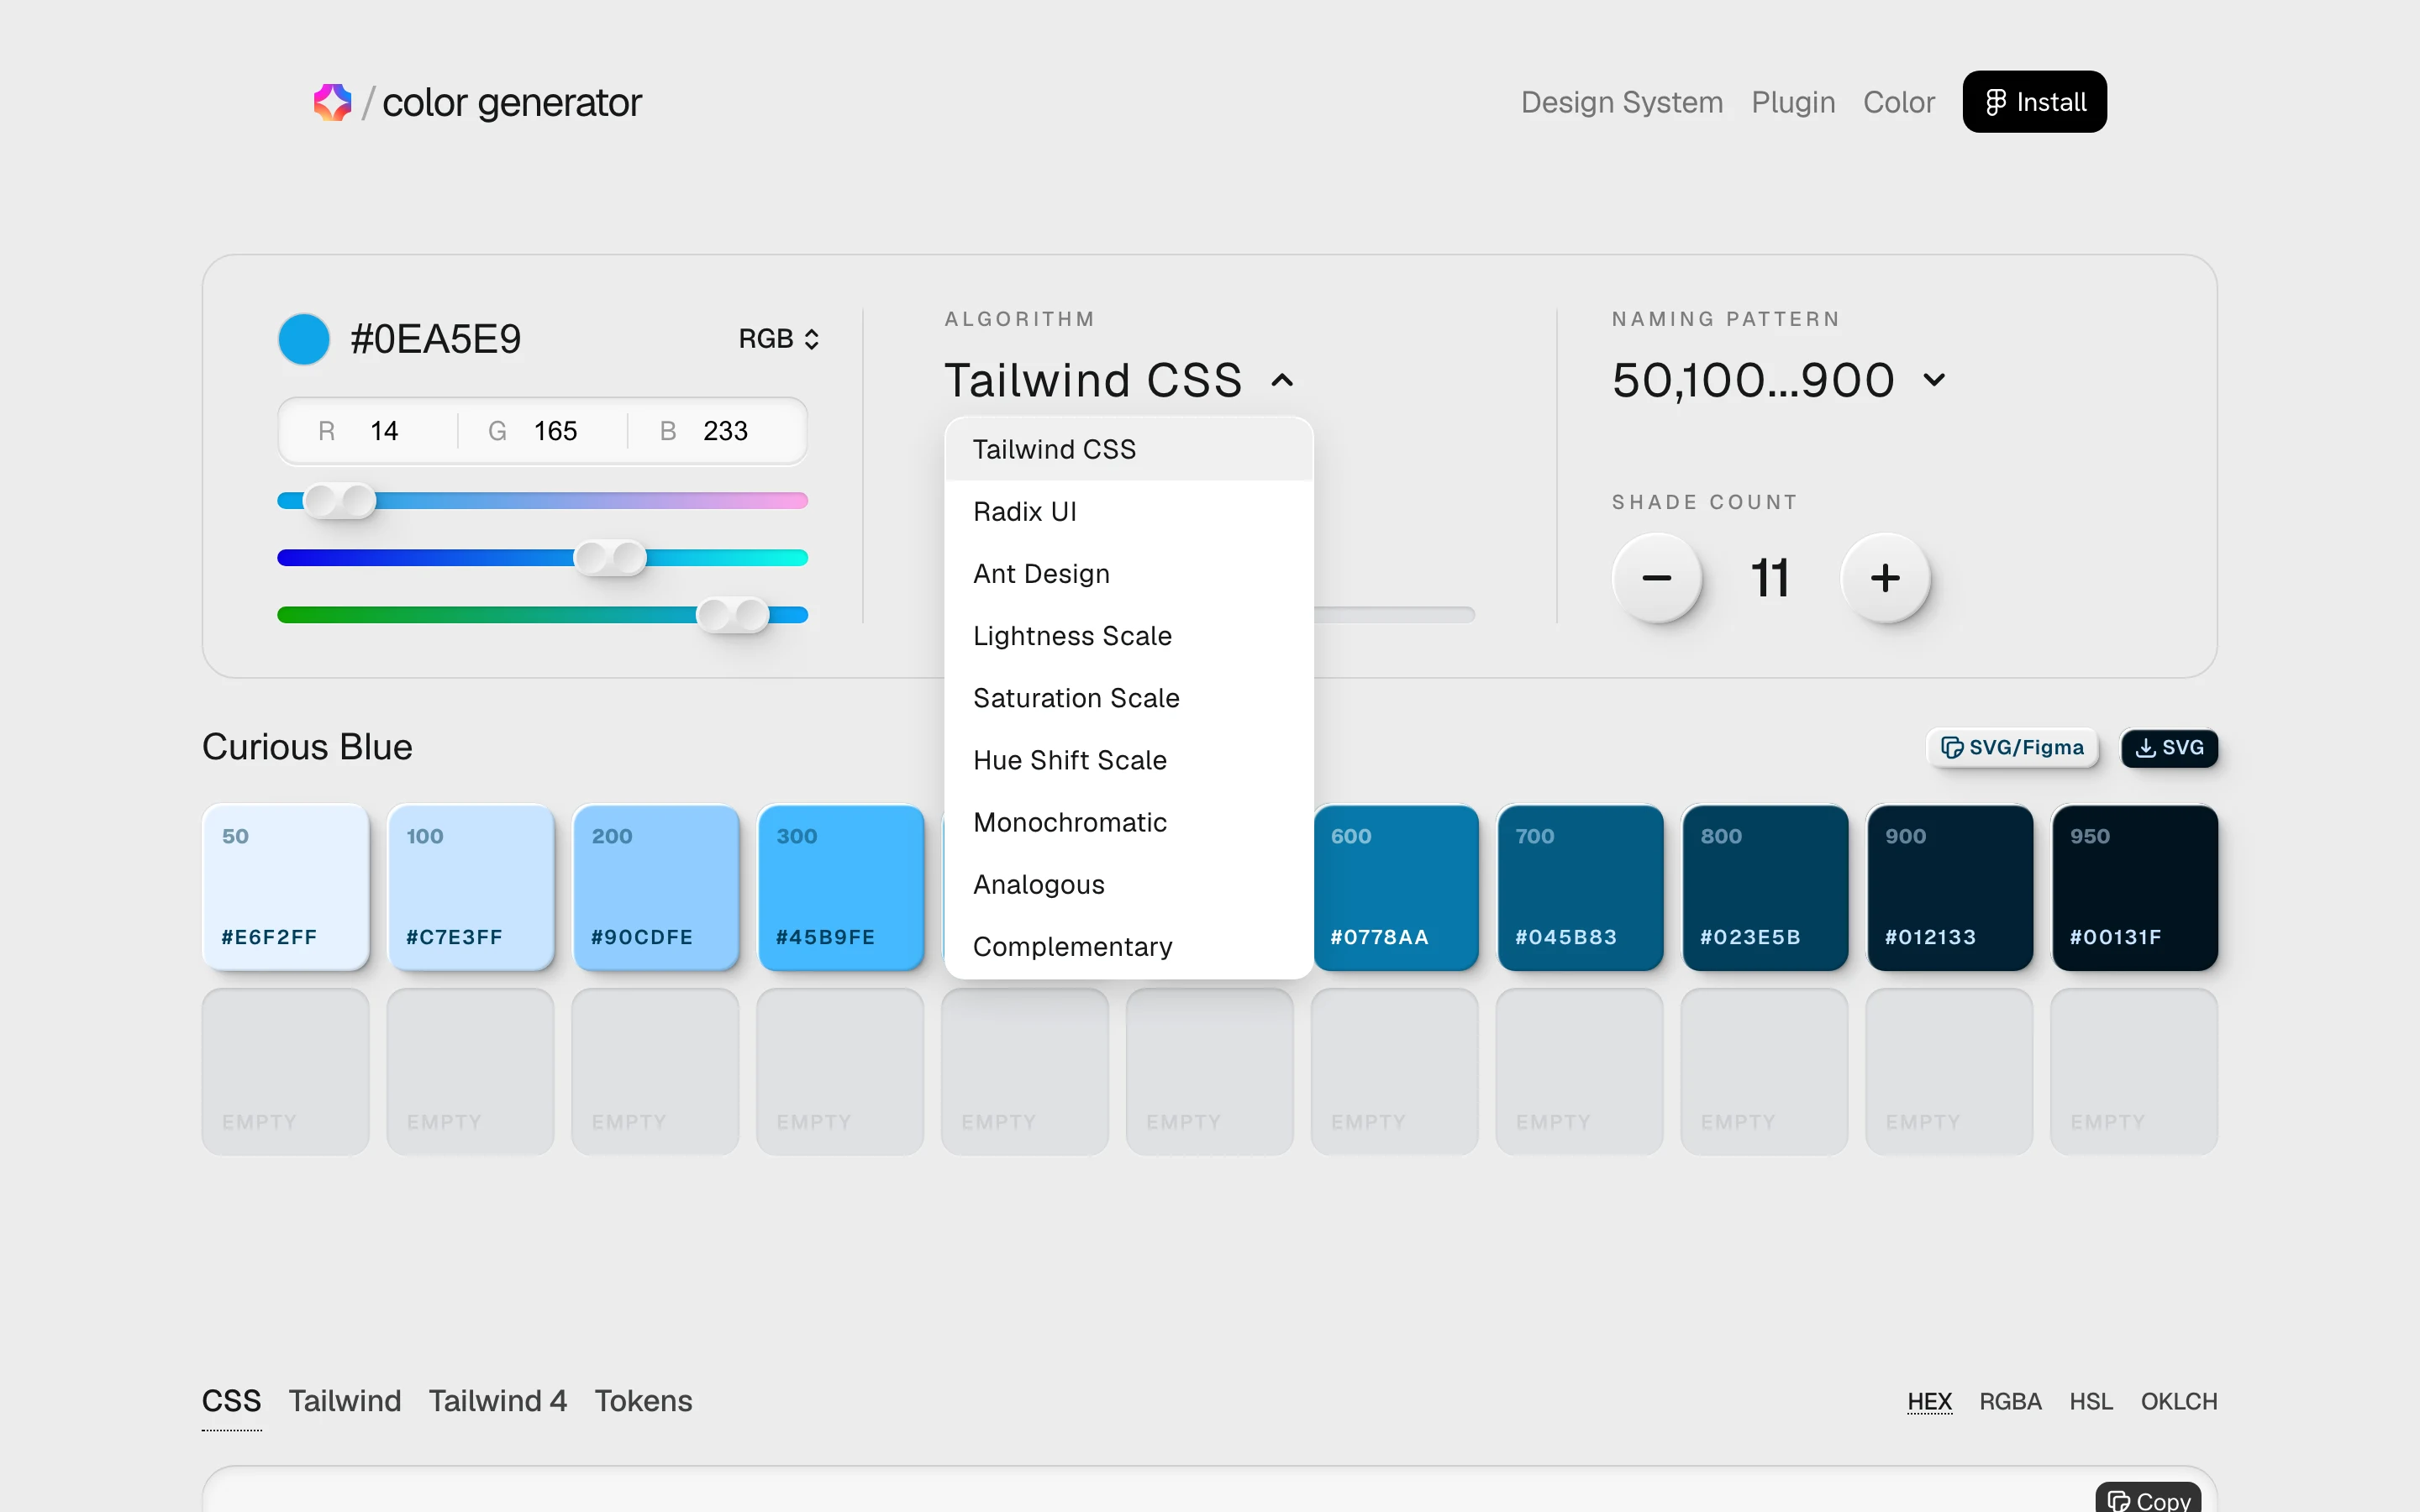Click the 200 shade swatch #90CDFE

[x=656, y=888]
